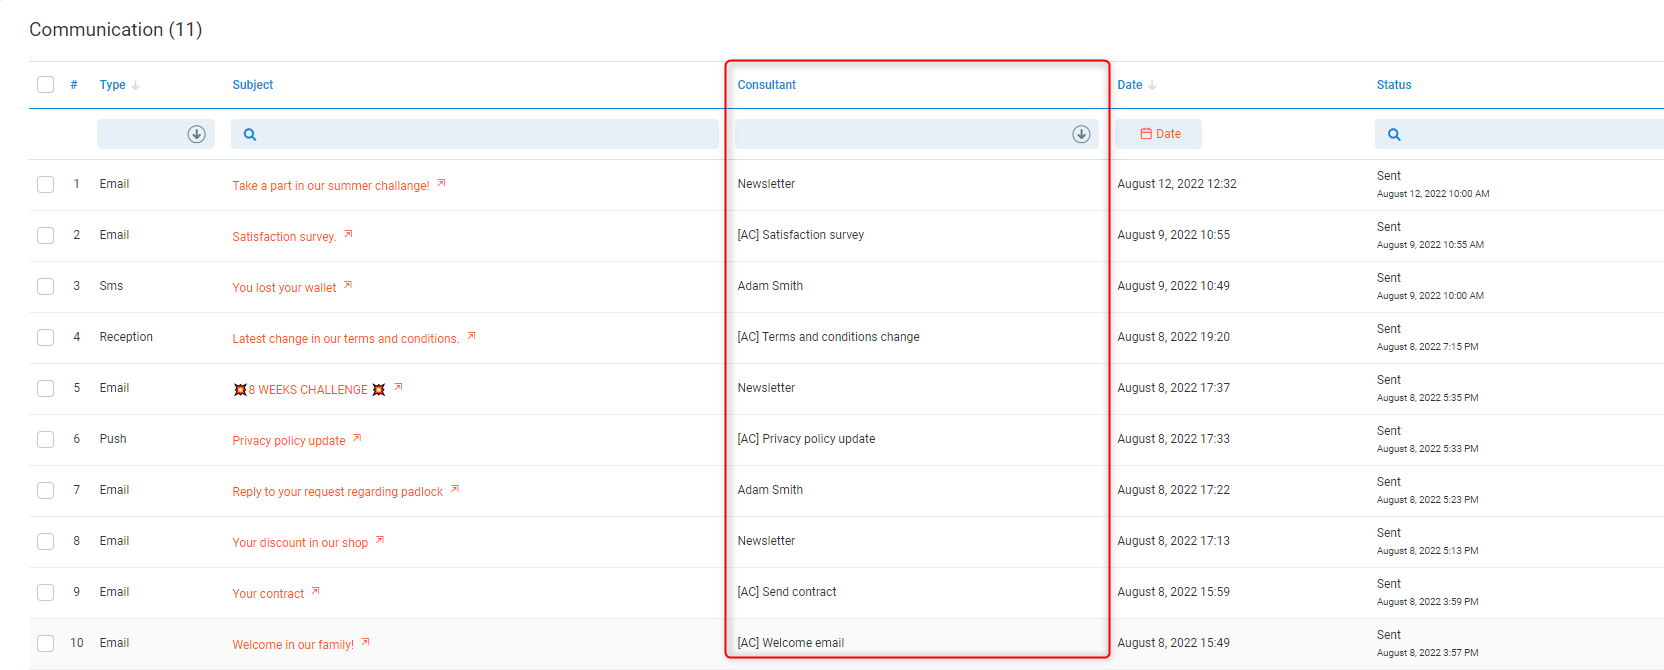This screenshot has height=670, width=1664.
Task: Open external link icon beside 'You lost your wallet'
Action: click(x=348, y=285)
